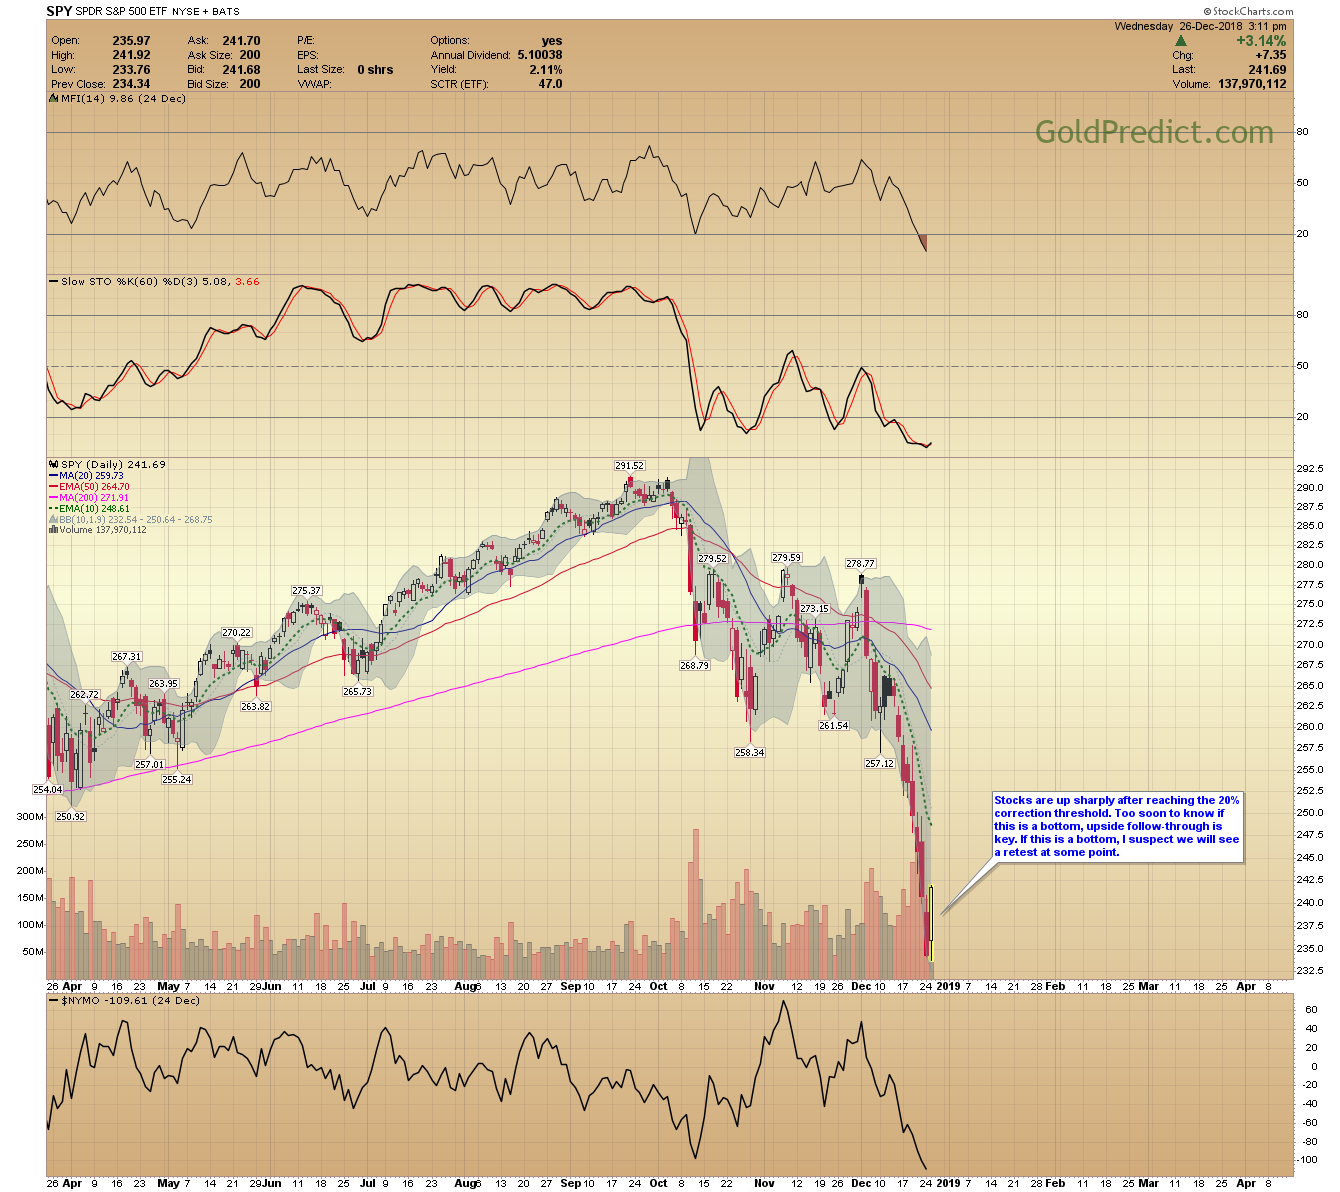Click the "278.77" price label
Image resolution: width=1340 pixels, height=1192 pixels.
[x=861, y=564]
